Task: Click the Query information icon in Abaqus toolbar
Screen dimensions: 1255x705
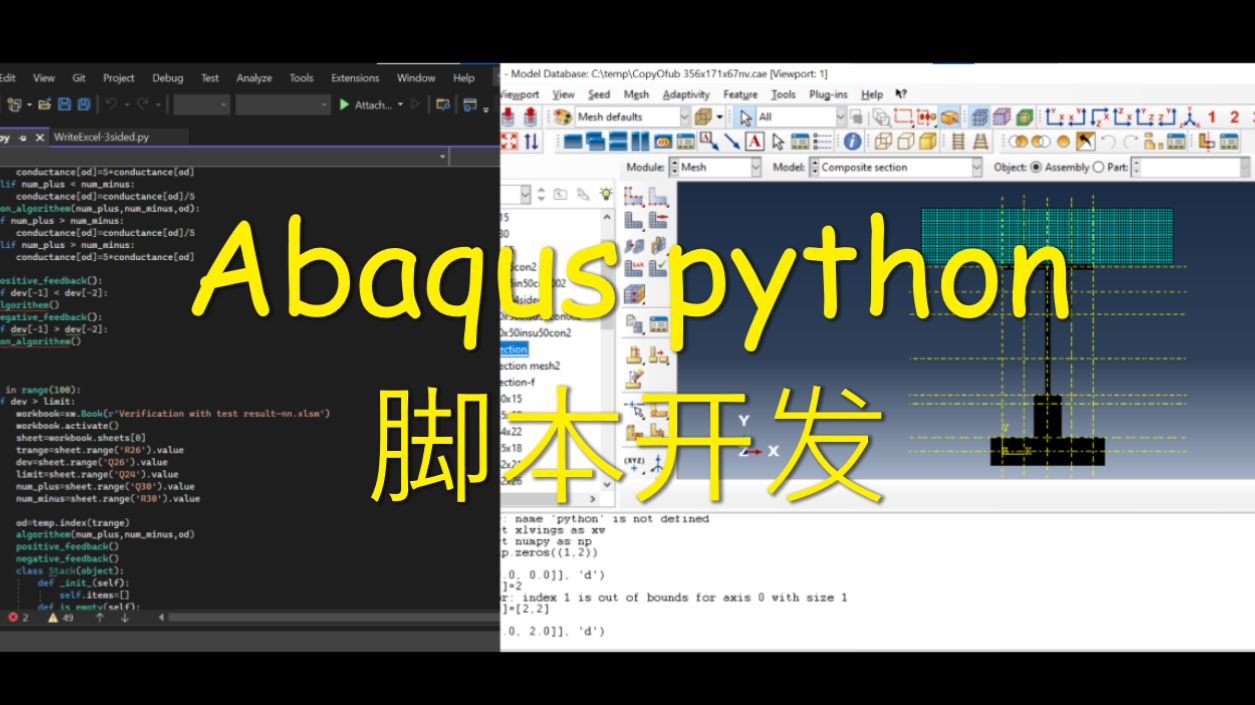Action: 852,142
